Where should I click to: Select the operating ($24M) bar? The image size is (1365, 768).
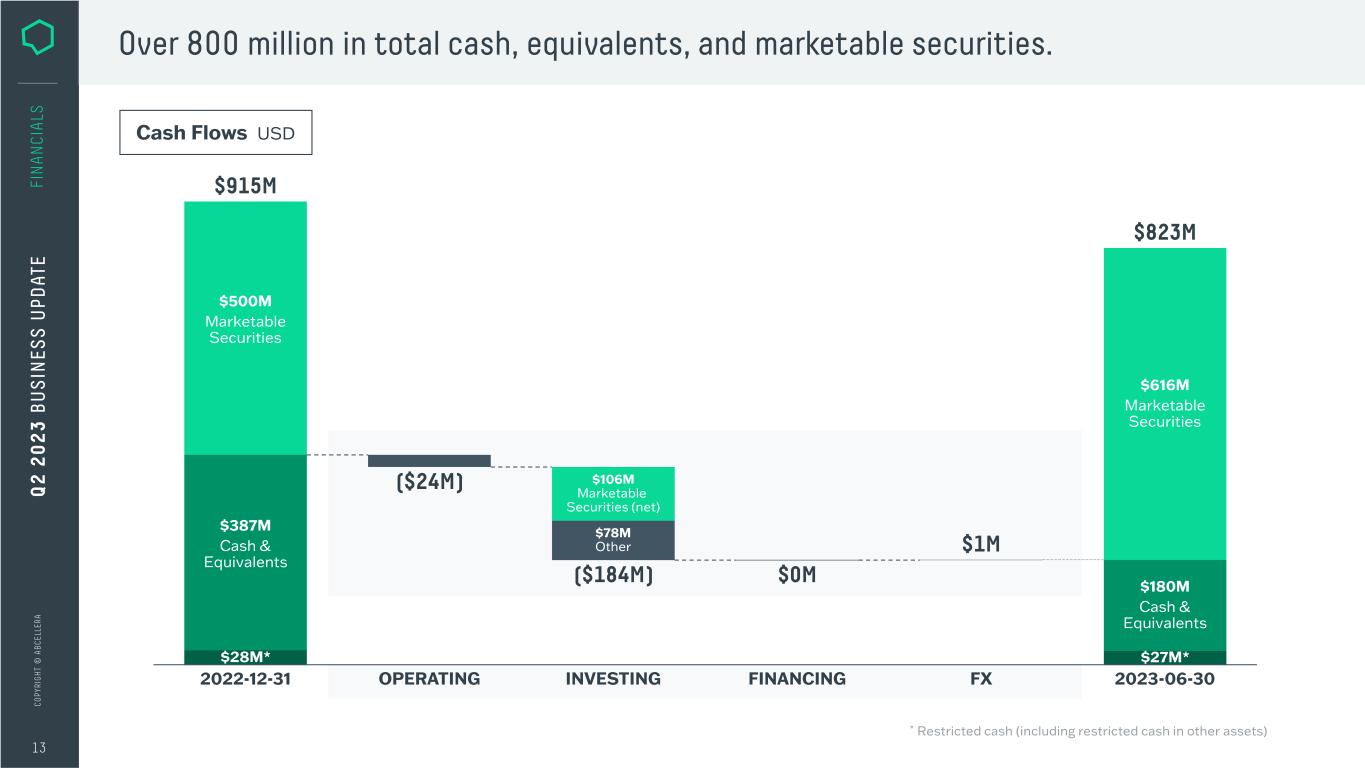429,461
